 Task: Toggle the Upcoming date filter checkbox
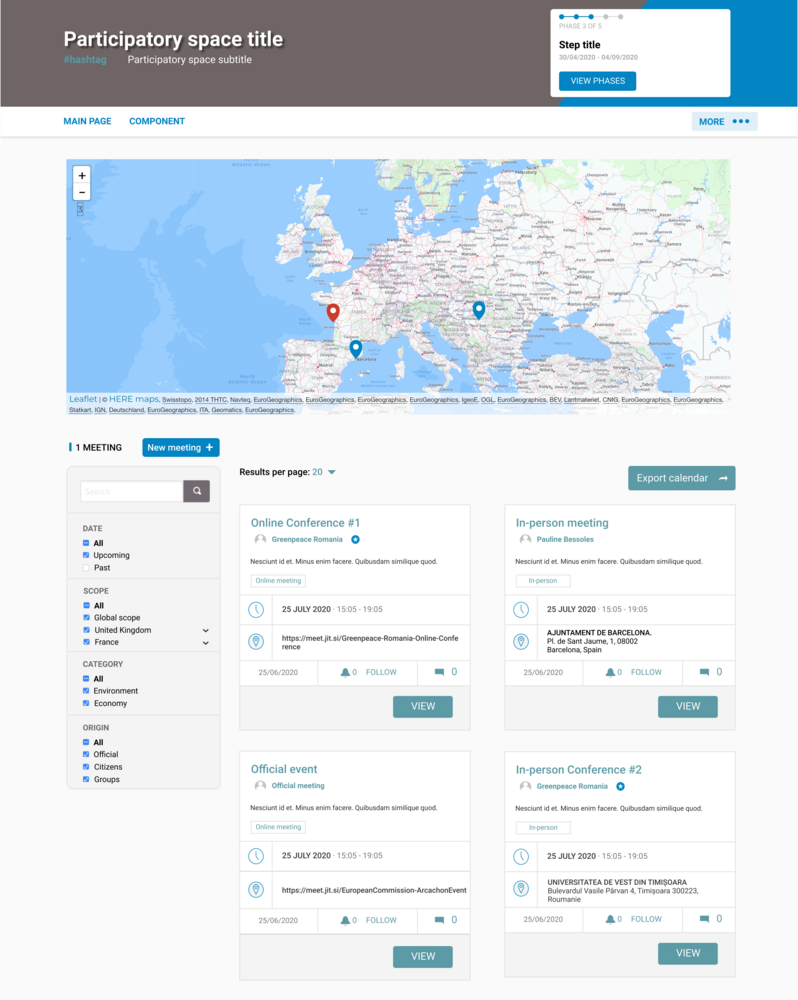click(87, 555)
